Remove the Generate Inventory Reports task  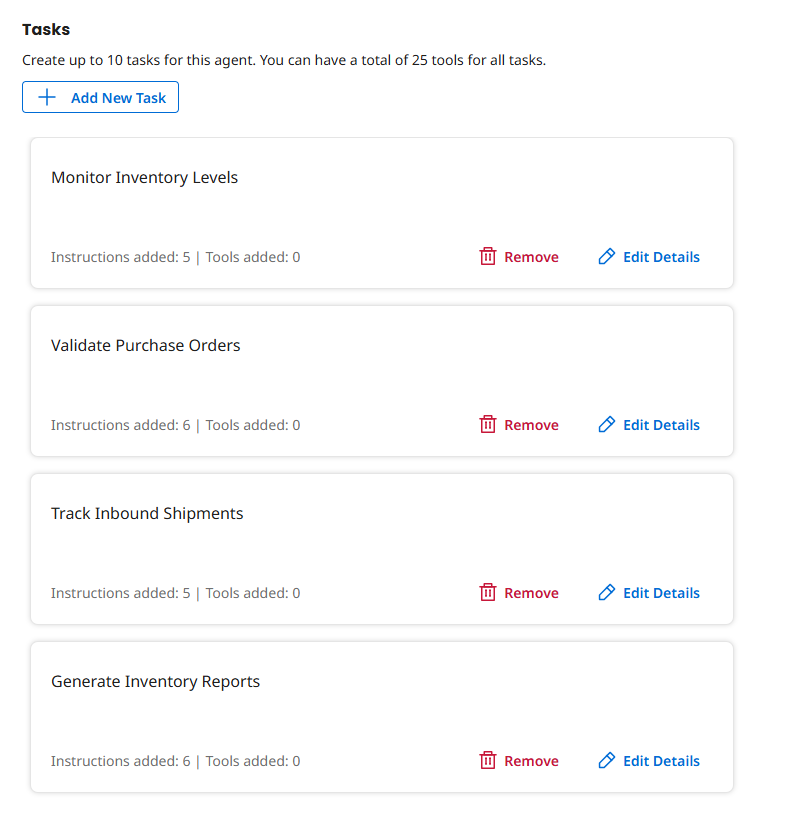pyautogui.click(x=532, y=760)
